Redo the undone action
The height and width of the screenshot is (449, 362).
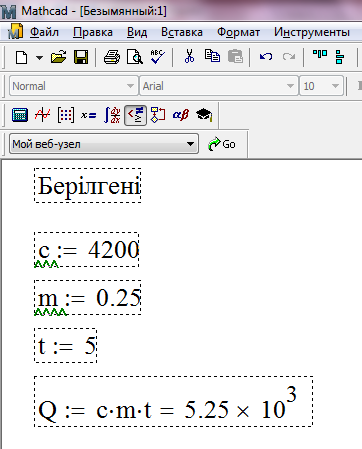pos(289,57)
